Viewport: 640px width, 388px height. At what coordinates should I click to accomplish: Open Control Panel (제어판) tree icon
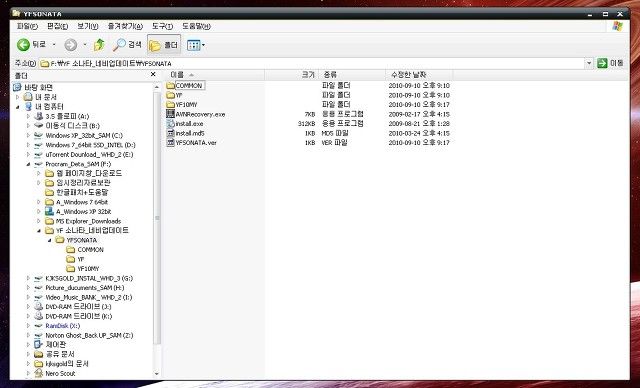tap(39, 345)
